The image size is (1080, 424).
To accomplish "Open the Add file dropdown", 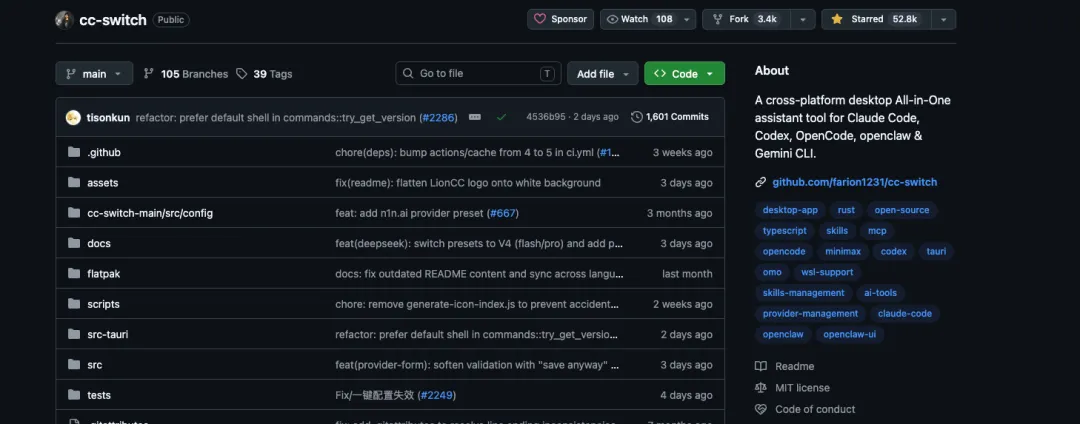I will click(603, 74).
